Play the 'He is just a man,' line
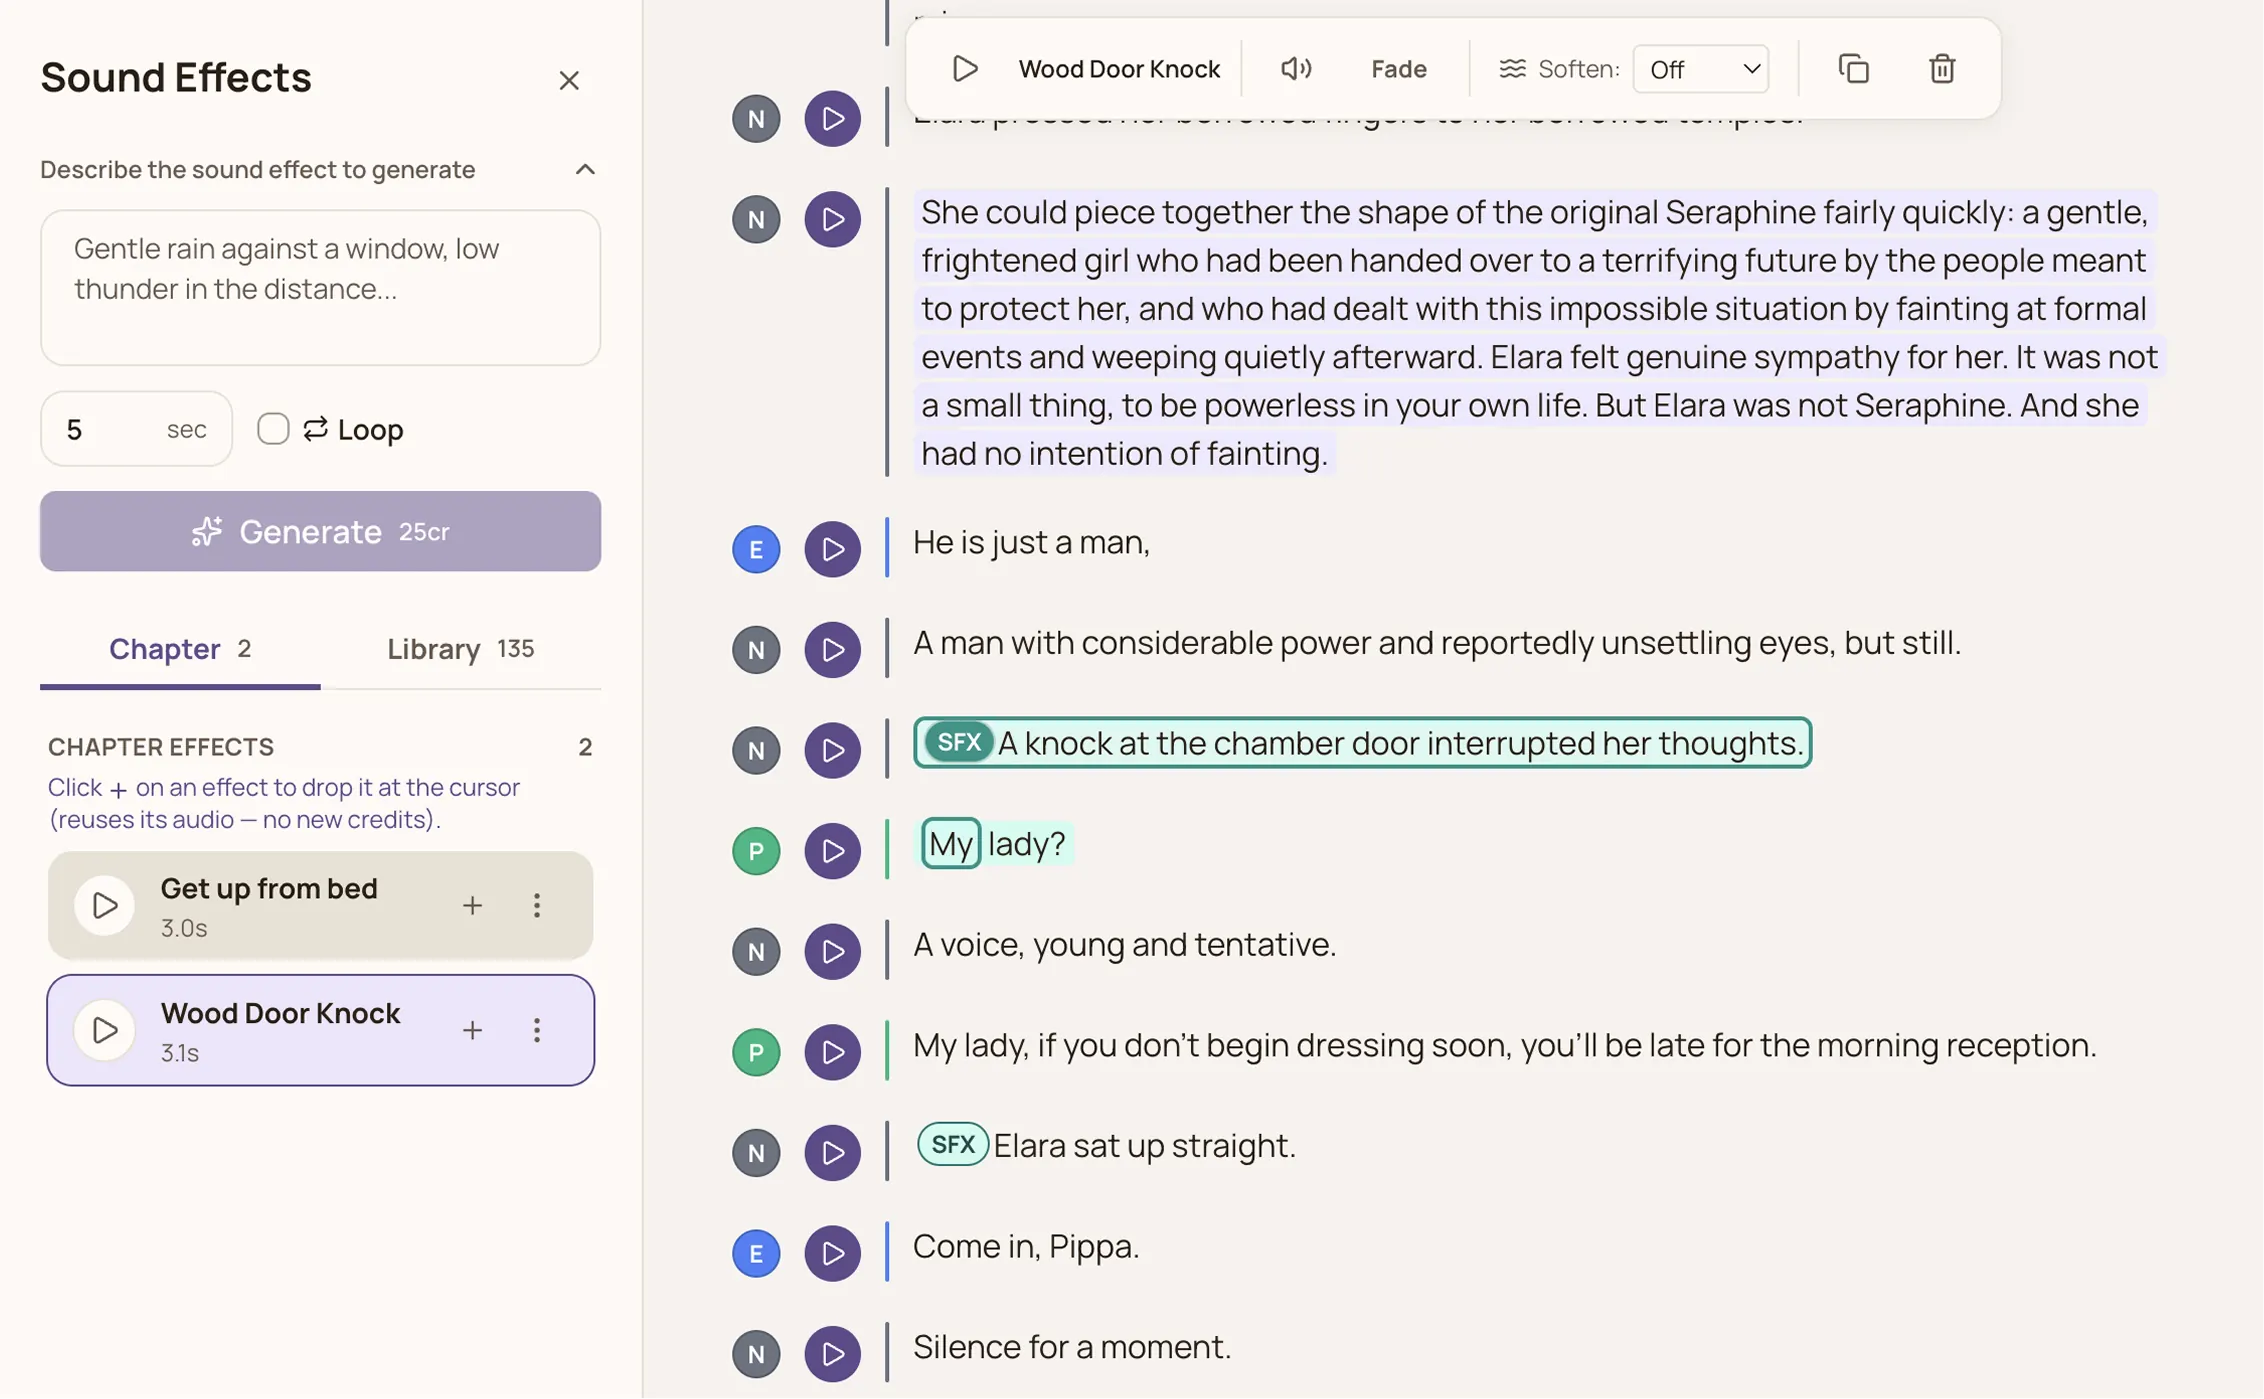The width and height of the screenshot is (2264, 1399). 832,549
